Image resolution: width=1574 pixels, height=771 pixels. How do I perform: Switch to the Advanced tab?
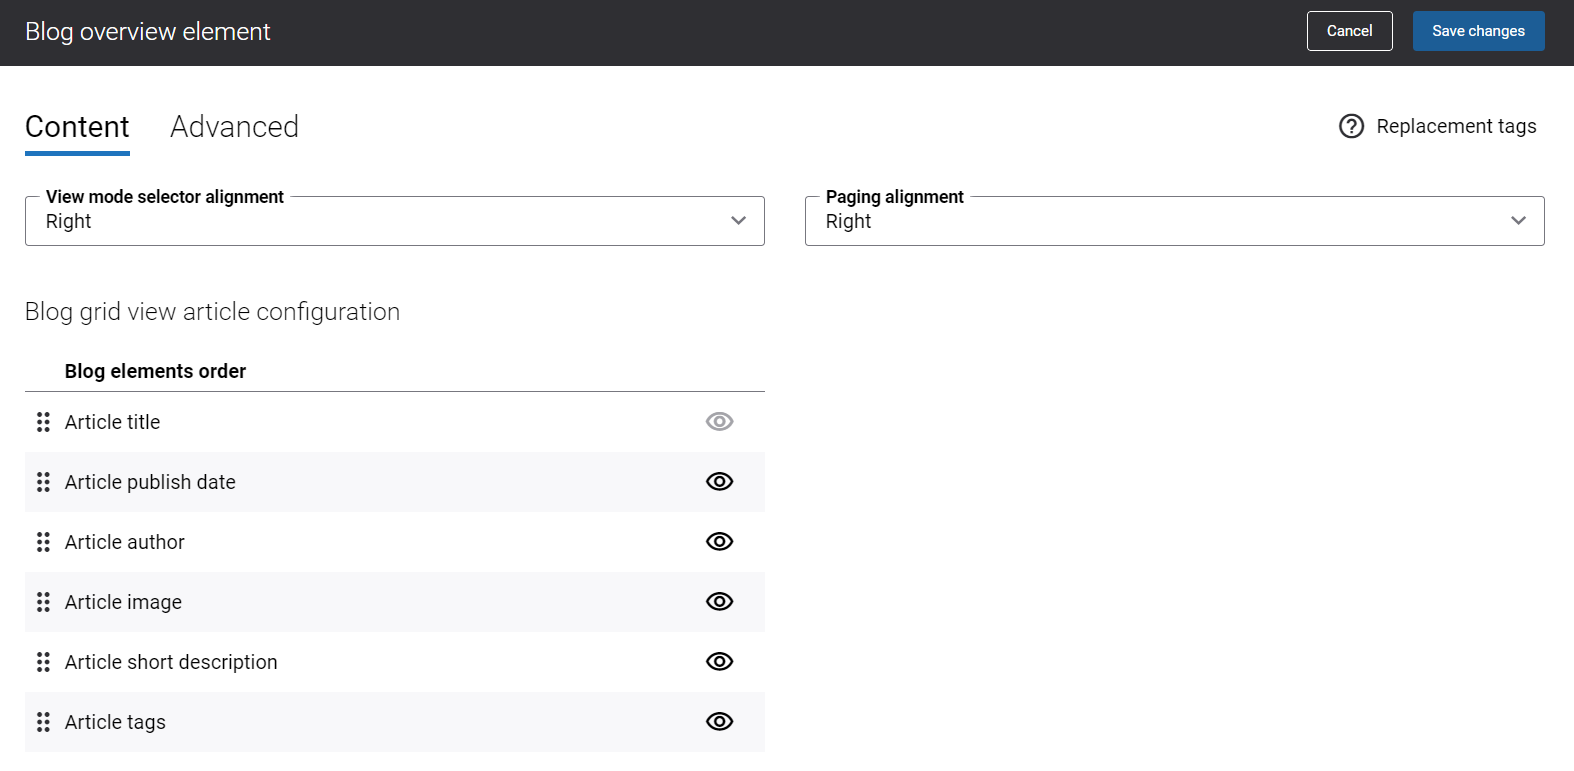[x=234, y=127]
